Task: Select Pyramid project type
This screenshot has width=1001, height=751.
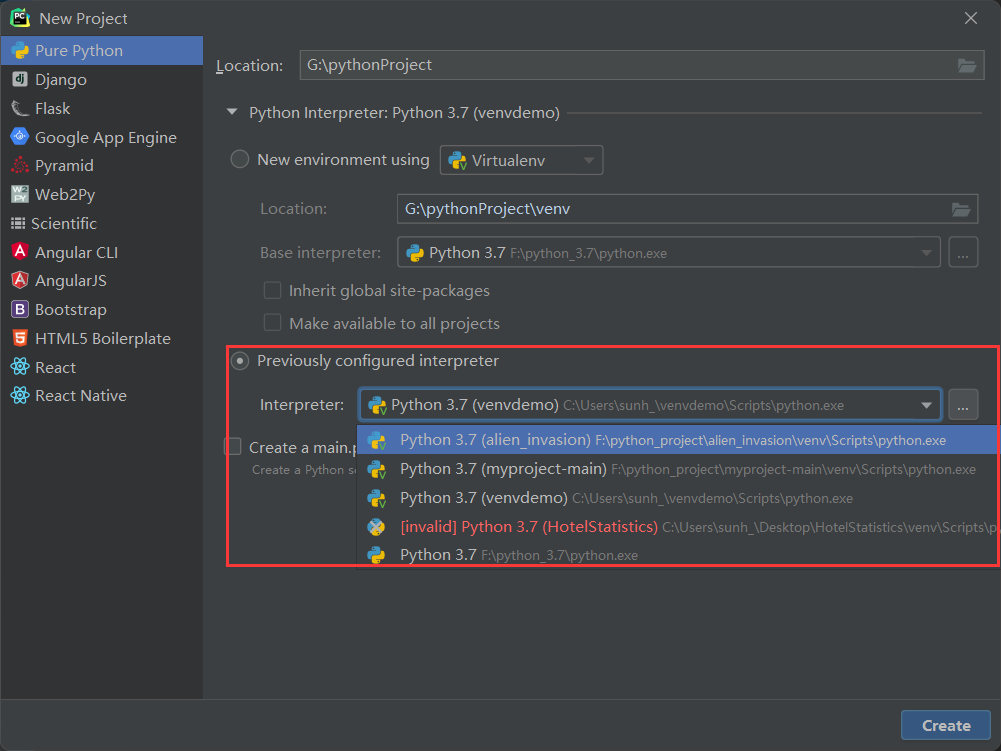Action: point(102,165)
